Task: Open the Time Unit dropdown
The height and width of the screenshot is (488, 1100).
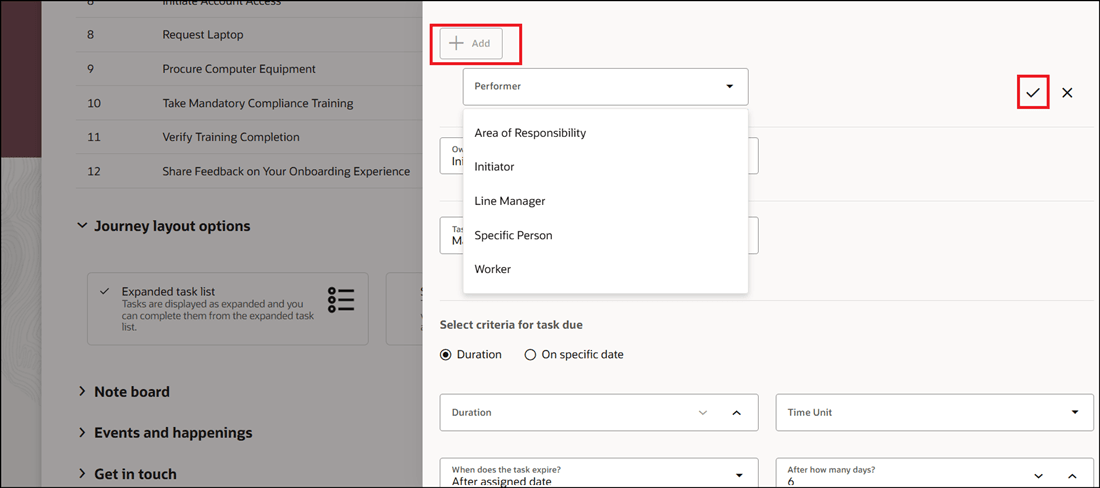Action: 934,412
